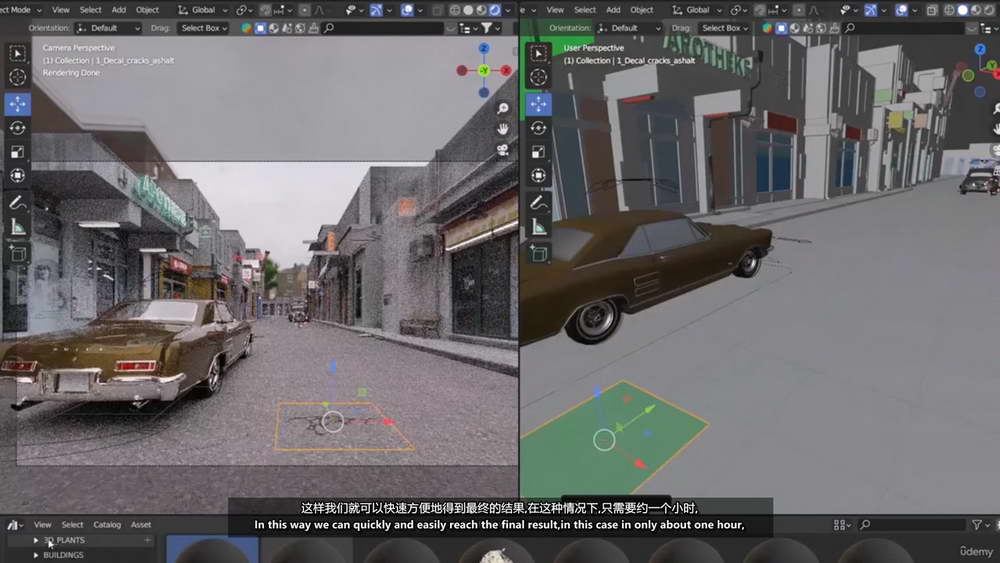Toggle camera view gizmo in left viewport

coord(503,150)
